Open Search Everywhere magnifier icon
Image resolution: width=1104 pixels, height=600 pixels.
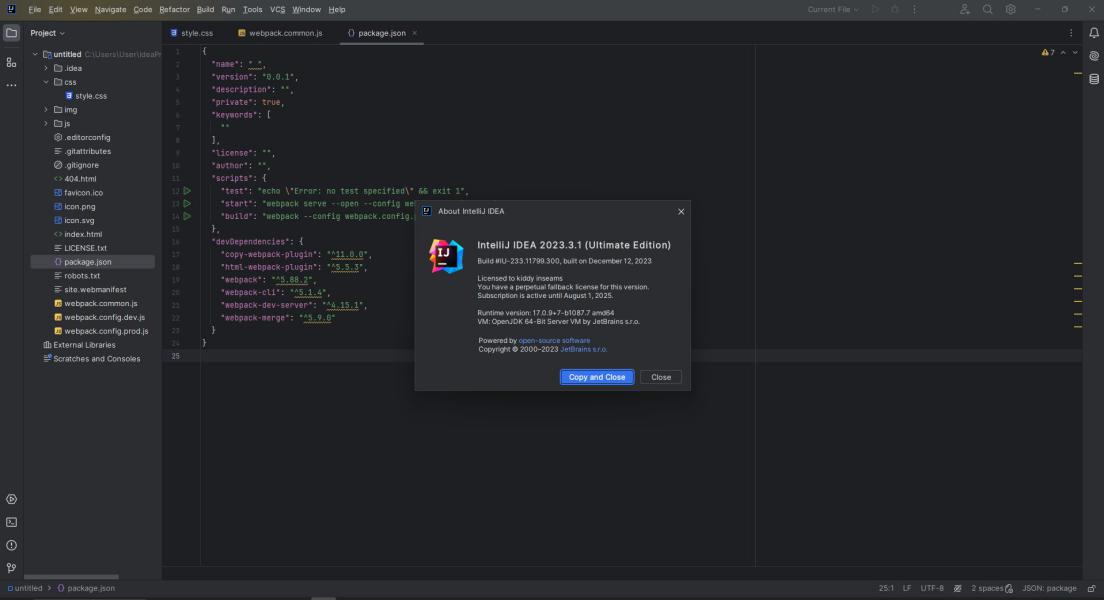point(988,10)
